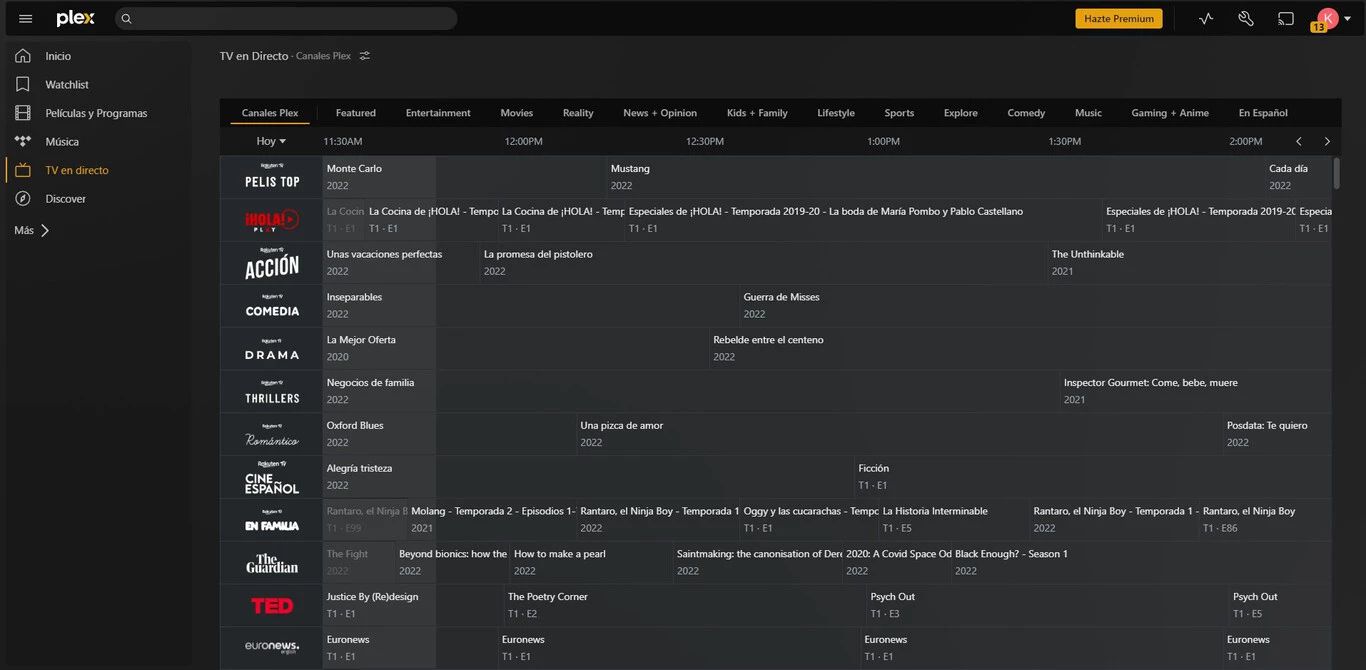Open Watchlist in sidebar
This screenshot has width=1366, height=670.
coord(67,85)
